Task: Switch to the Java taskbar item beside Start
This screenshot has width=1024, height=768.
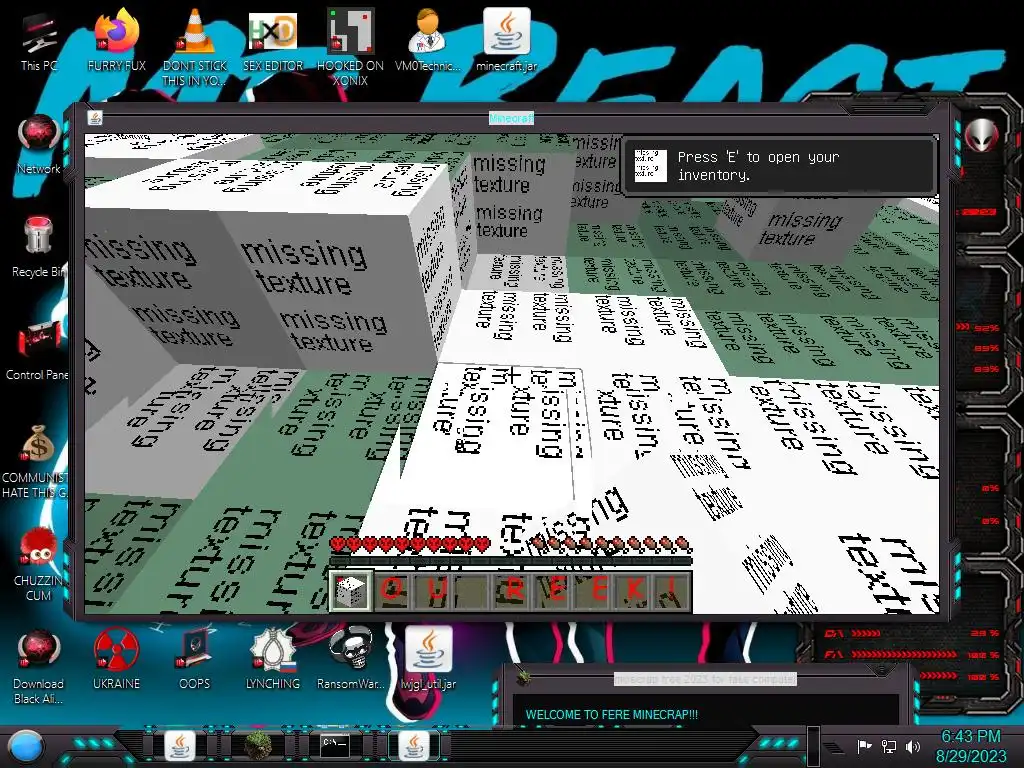Action: pos(179,746)
